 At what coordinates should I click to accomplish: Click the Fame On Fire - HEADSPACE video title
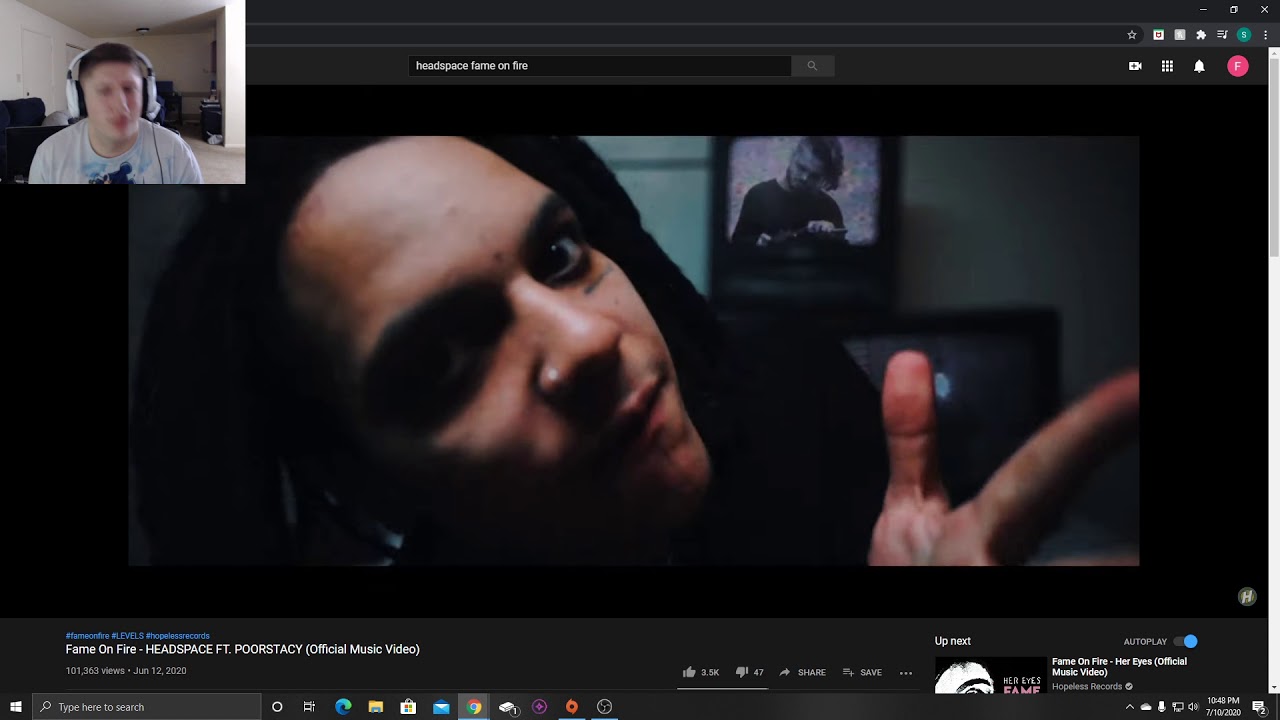pyautogui.click(x=243, y=649)
